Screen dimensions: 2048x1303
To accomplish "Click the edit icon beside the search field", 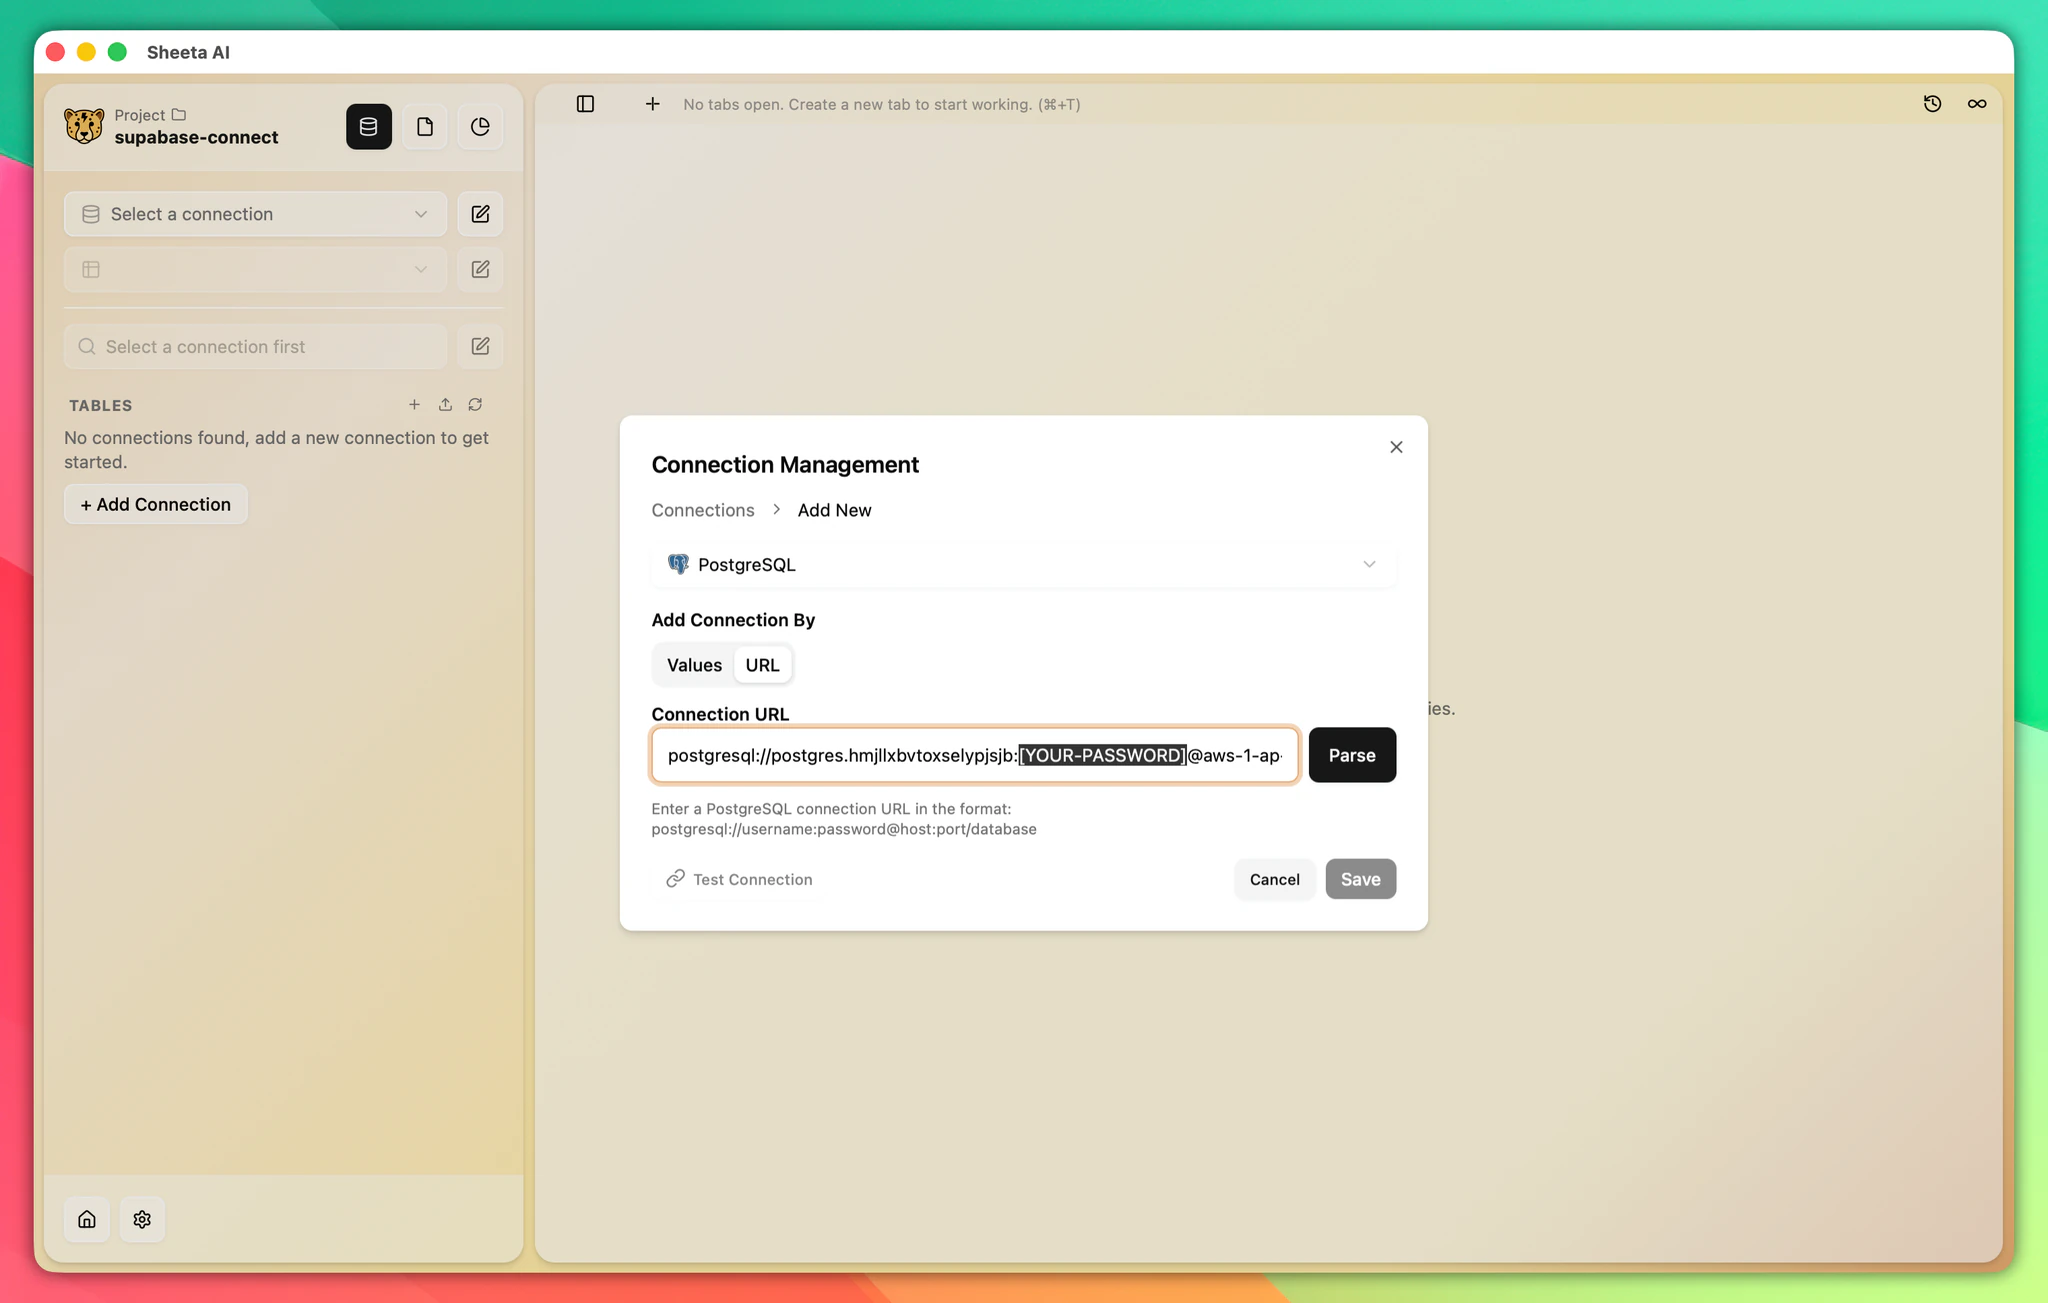I will (x=480, y=346).
